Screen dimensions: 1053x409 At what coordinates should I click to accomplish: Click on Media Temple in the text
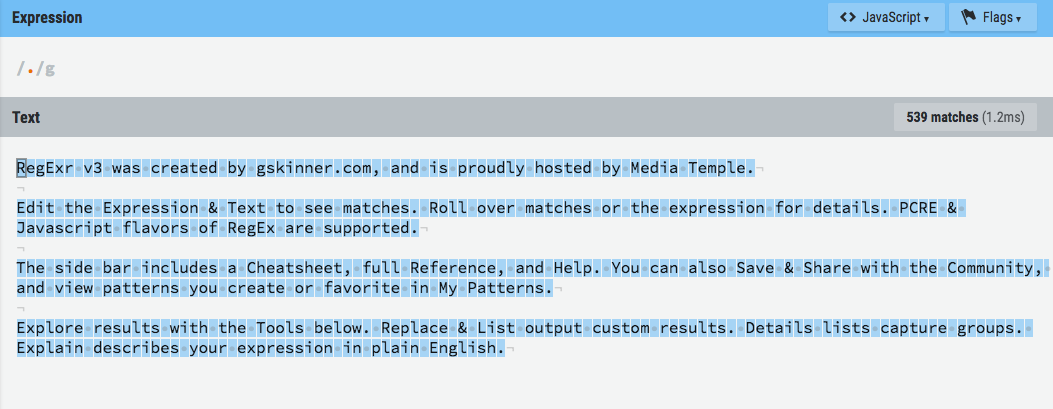coord(690,168)
